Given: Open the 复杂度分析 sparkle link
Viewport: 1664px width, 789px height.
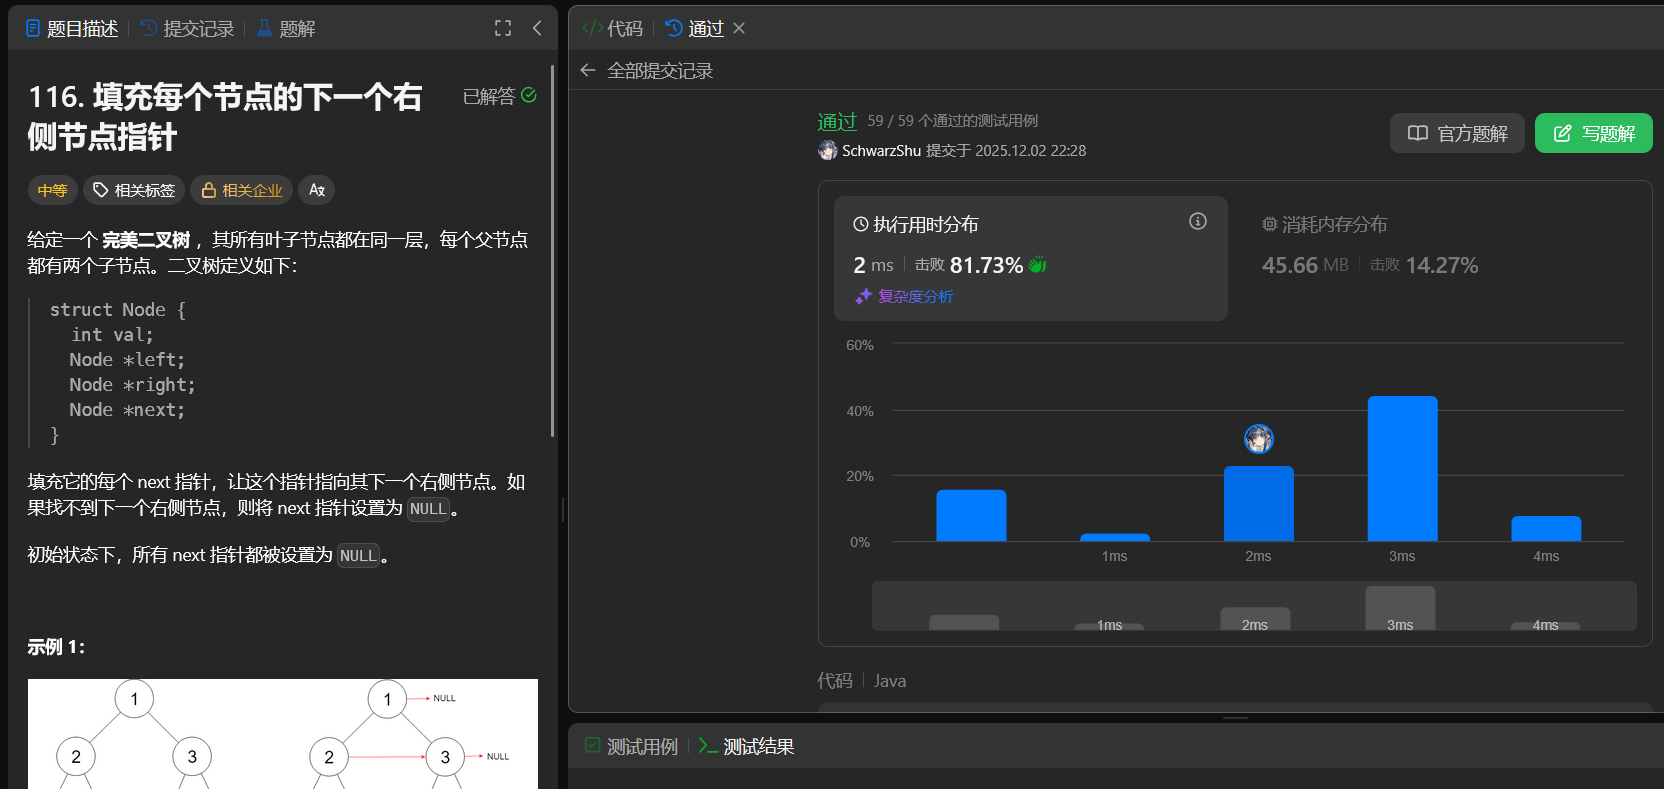Looking at the screenshot, I should [x=905, y=296].
